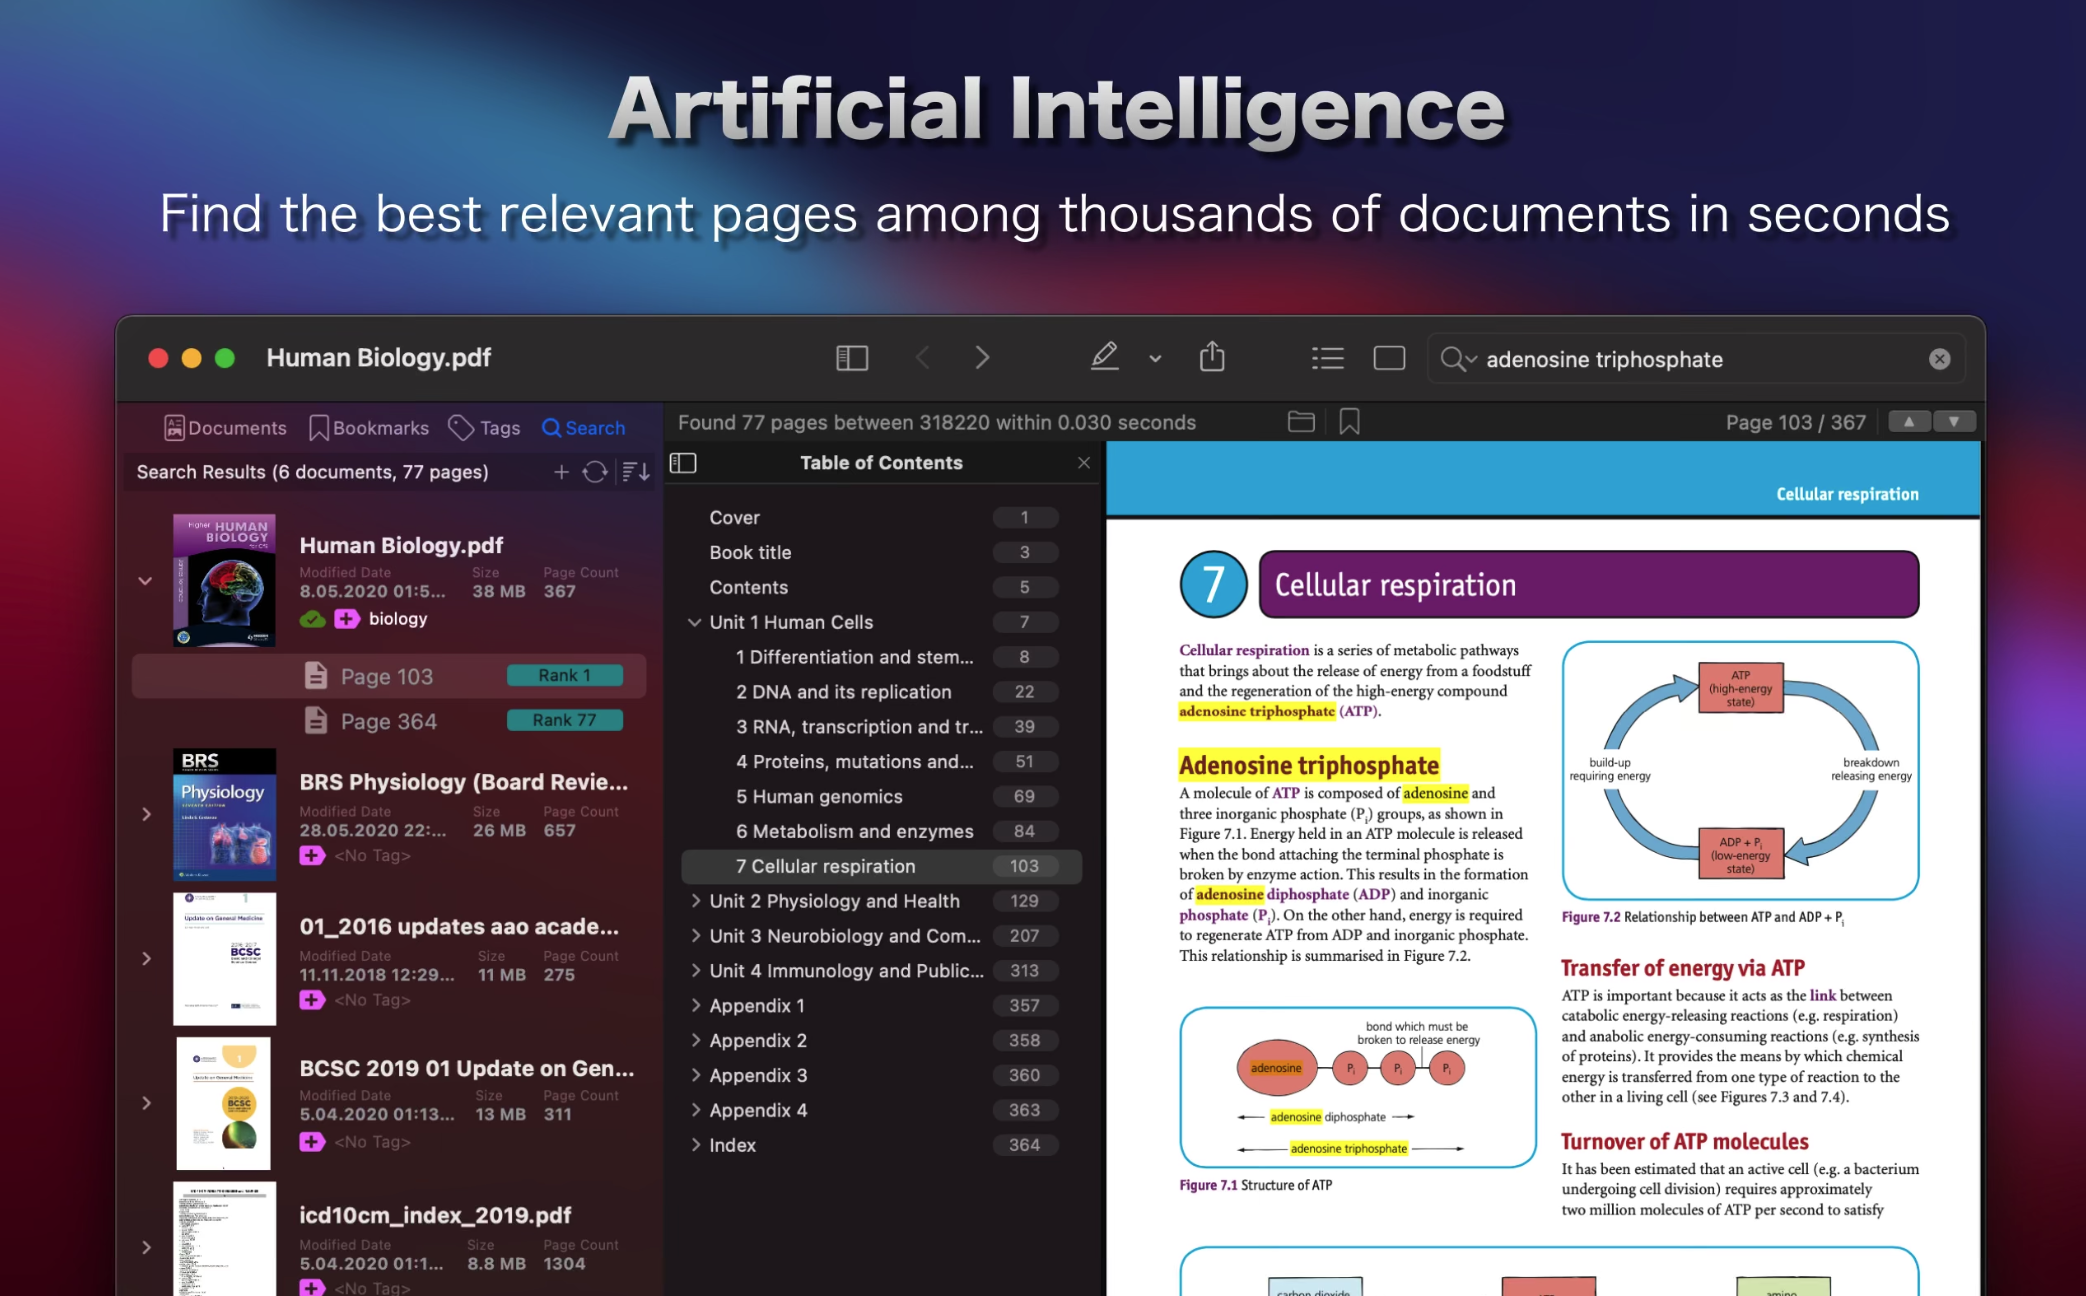Click the folder icon next to bookmark
The image size is (2086, 1296).
(1301, 422)
